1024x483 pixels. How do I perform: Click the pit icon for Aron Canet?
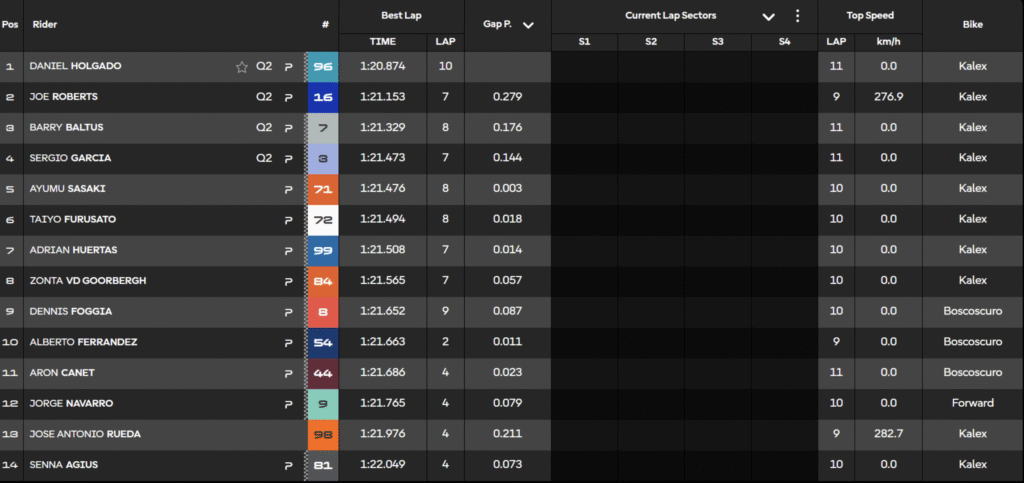pyautogui.click(x=289, y=373)
